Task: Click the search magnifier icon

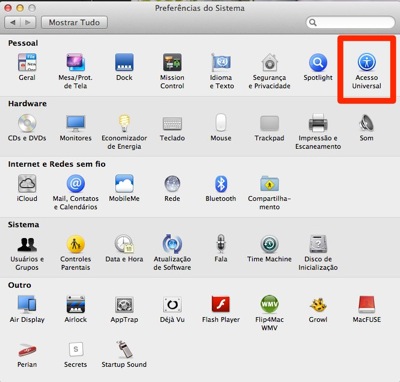Action: point(313,22)
